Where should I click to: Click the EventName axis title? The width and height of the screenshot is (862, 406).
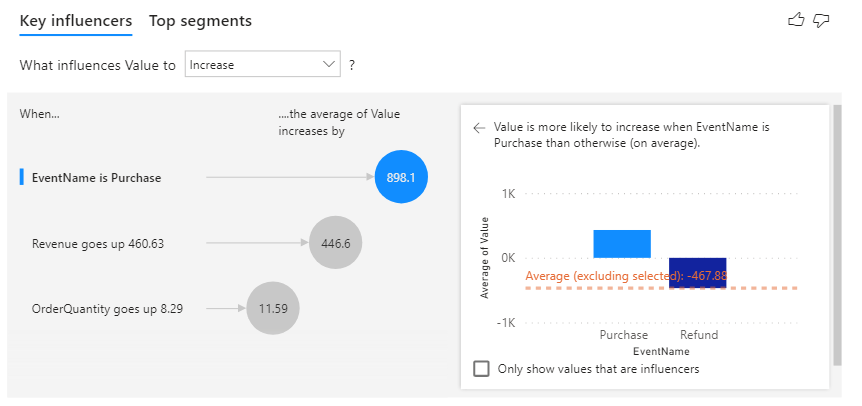pyautogui.click(x=661, y=351)
